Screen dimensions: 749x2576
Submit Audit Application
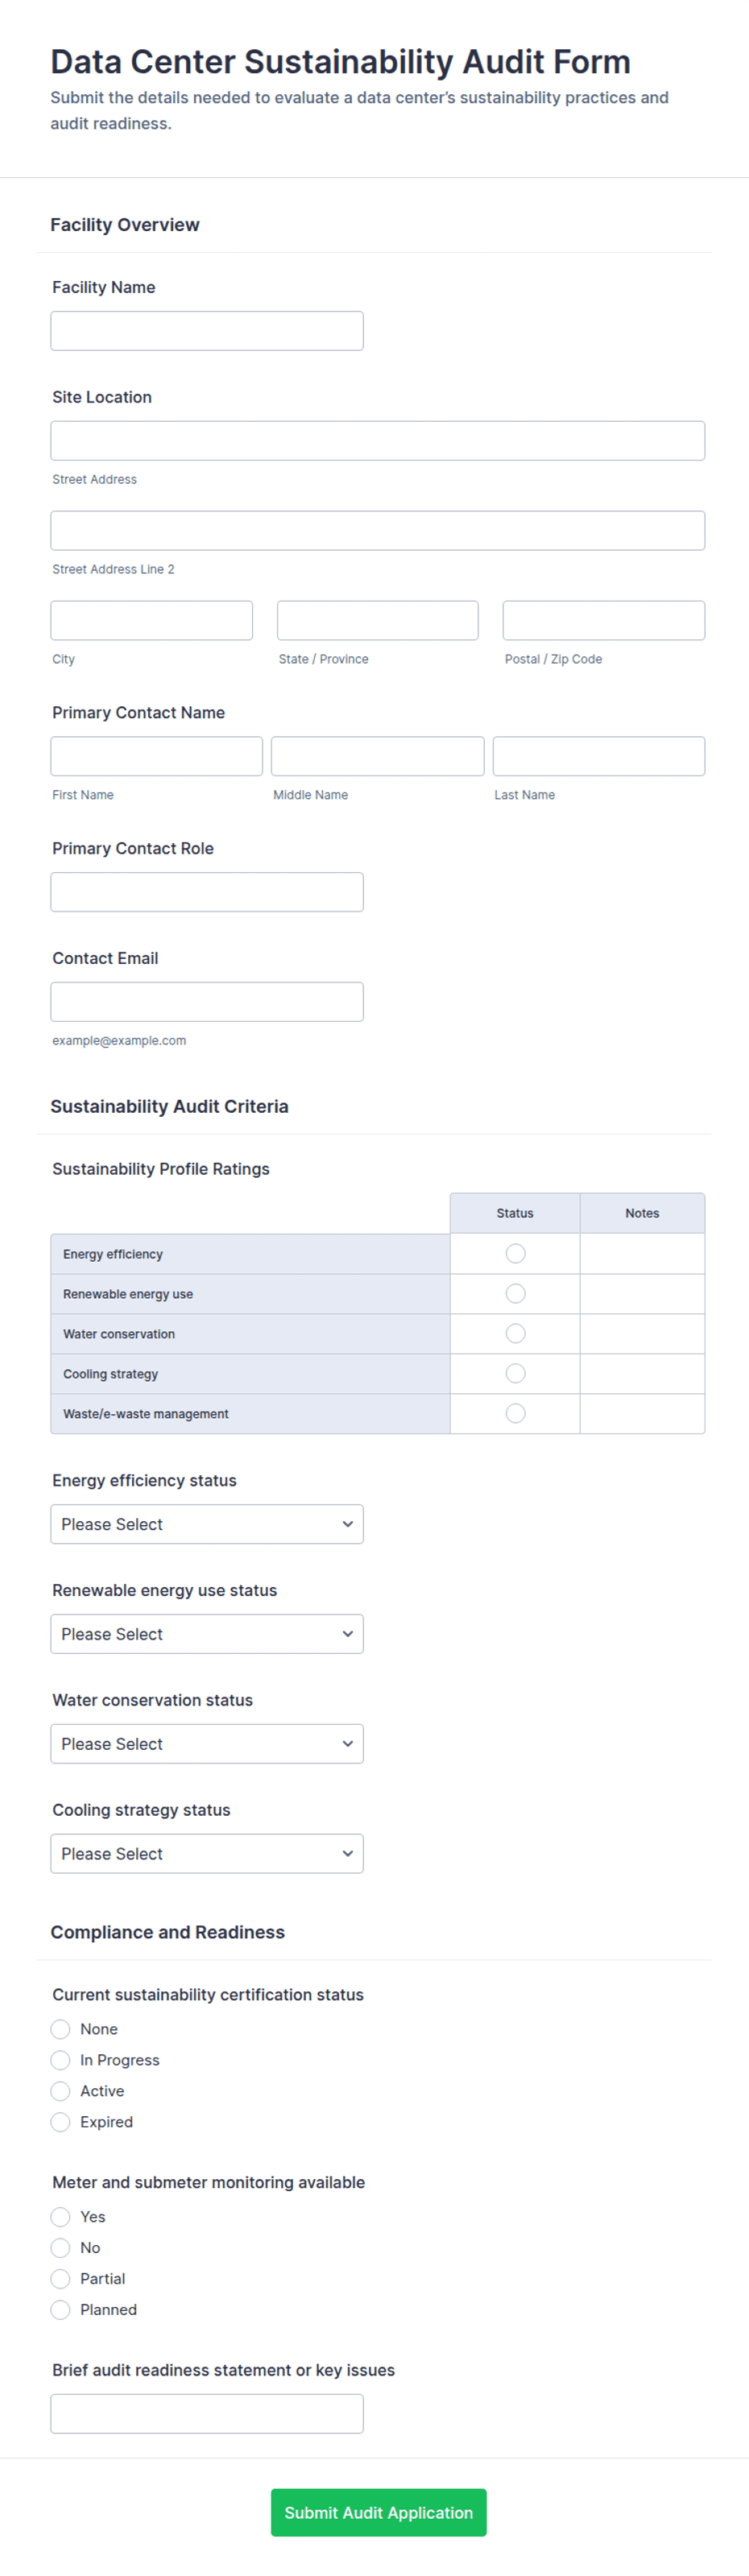click(x=378, y=2512)
